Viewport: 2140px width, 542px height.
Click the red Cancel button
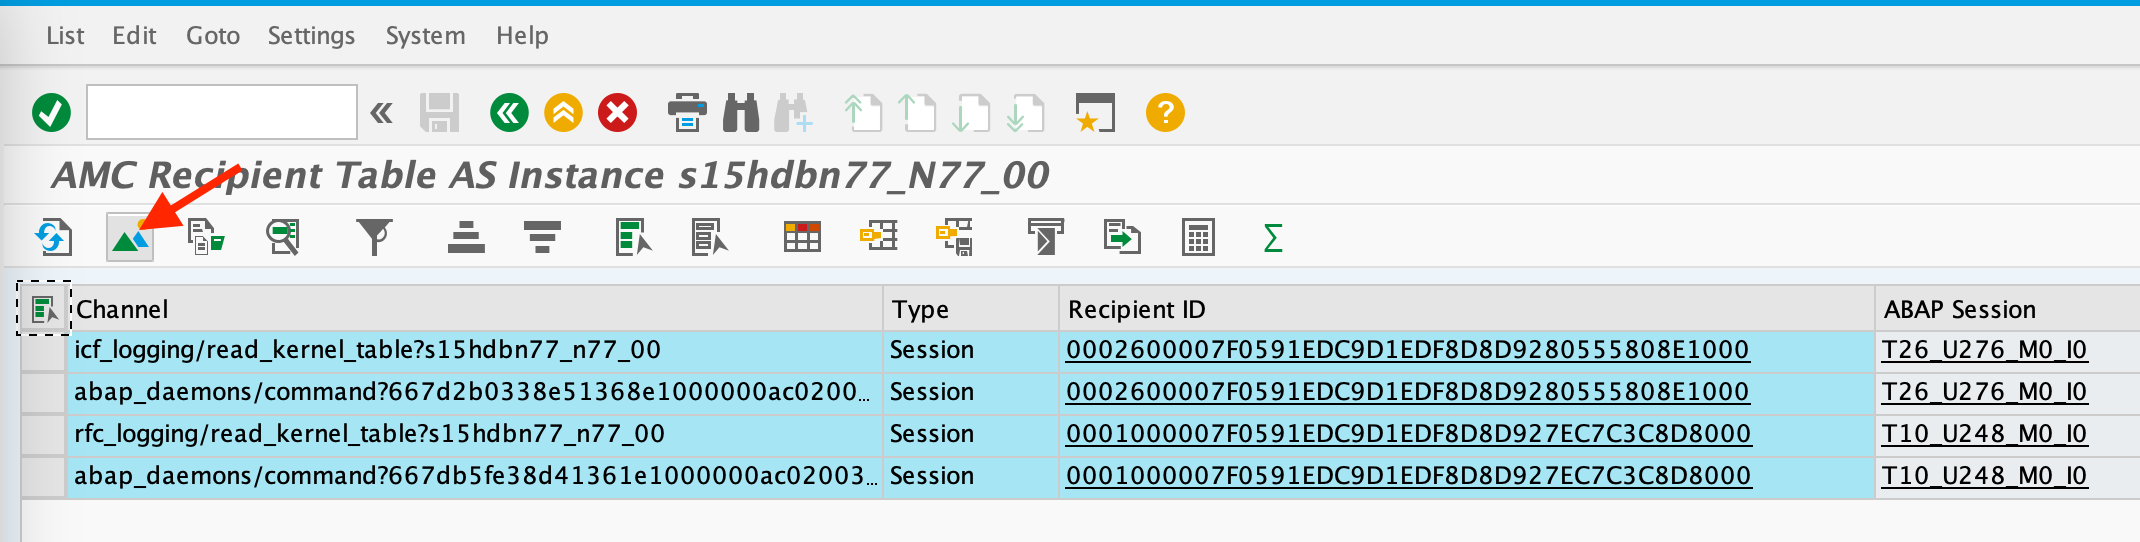[x=617, y=113]
